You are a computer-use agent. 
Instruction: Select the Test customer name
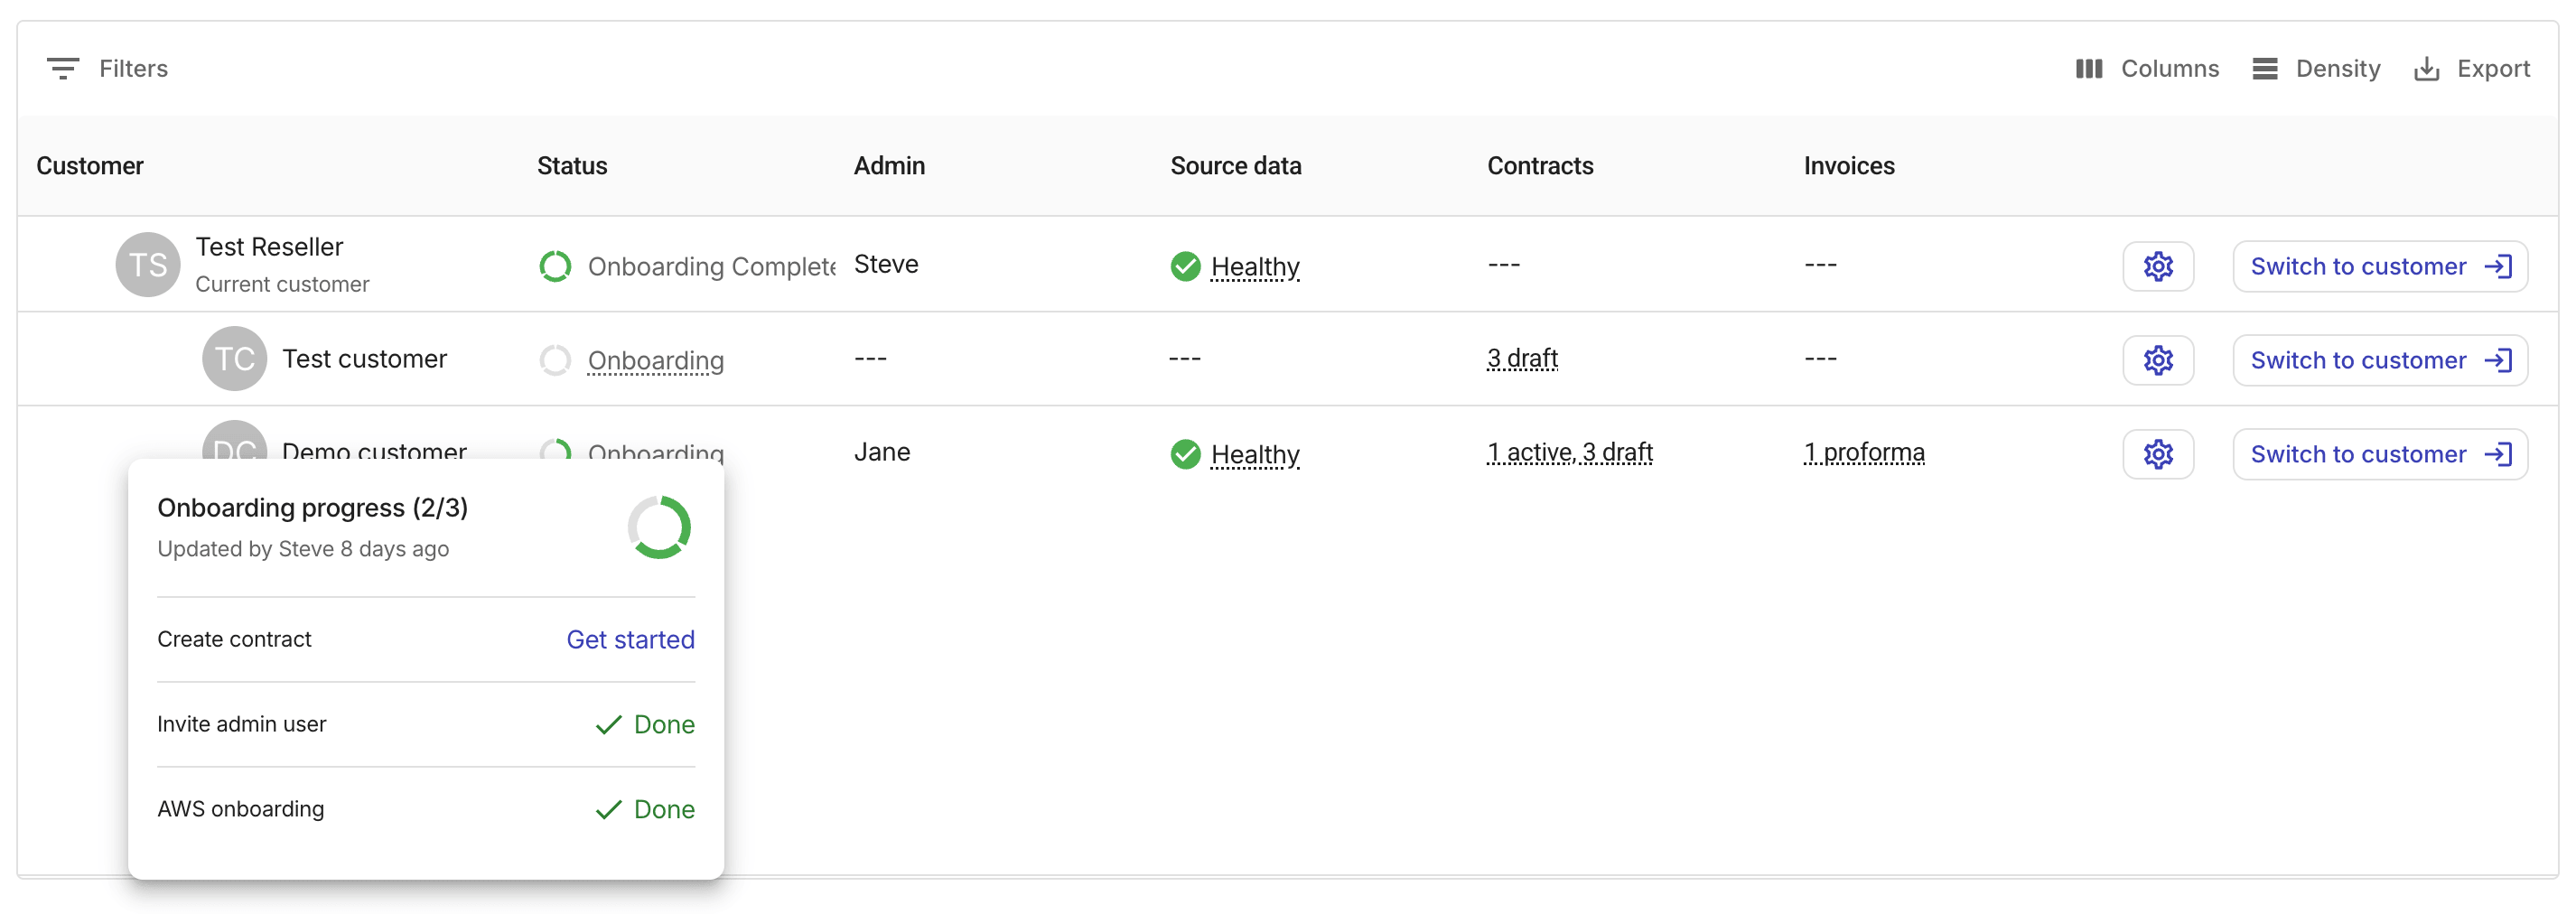(x=364, y=359)
